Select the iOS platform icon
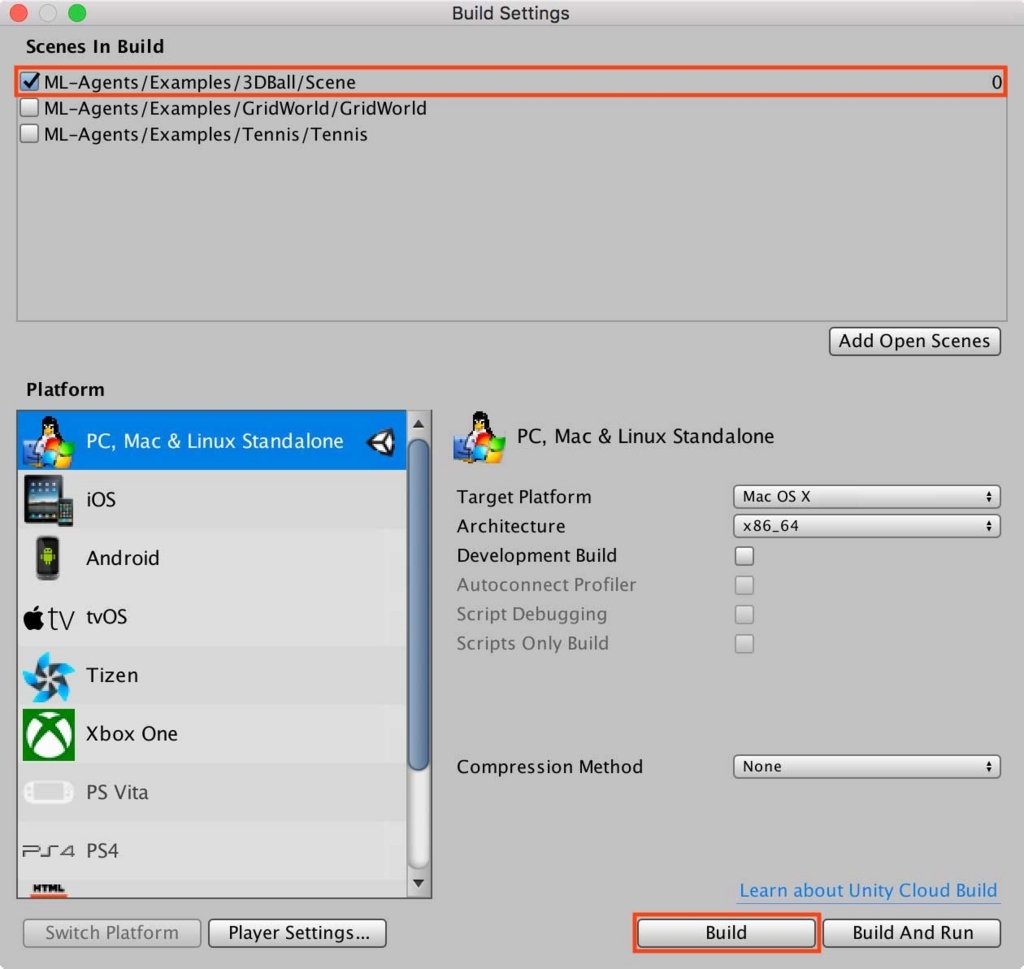1024x969 pixels. tap(48, 500)
